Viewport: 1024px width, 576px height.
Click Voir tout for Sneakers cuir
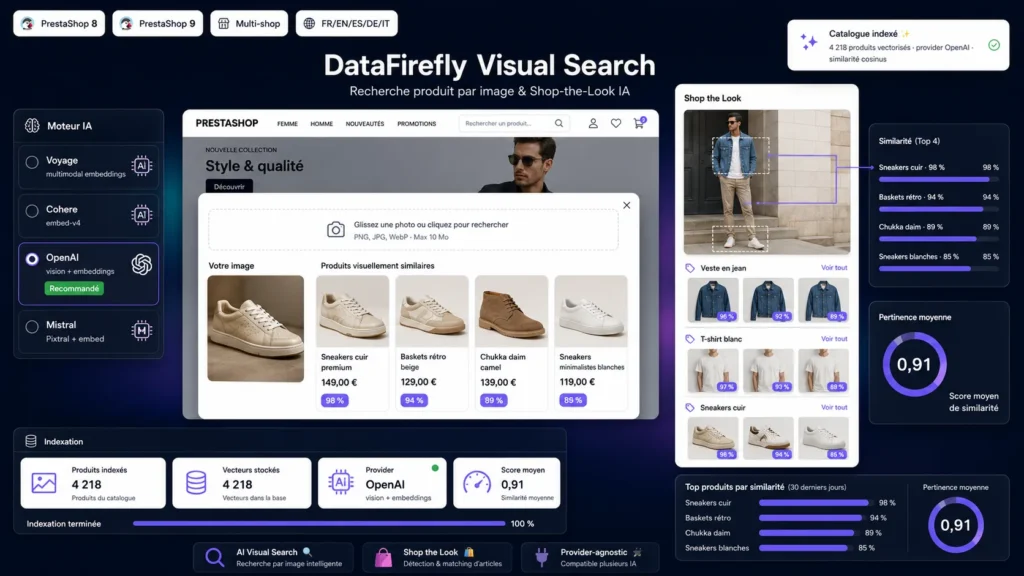[834, 408]
